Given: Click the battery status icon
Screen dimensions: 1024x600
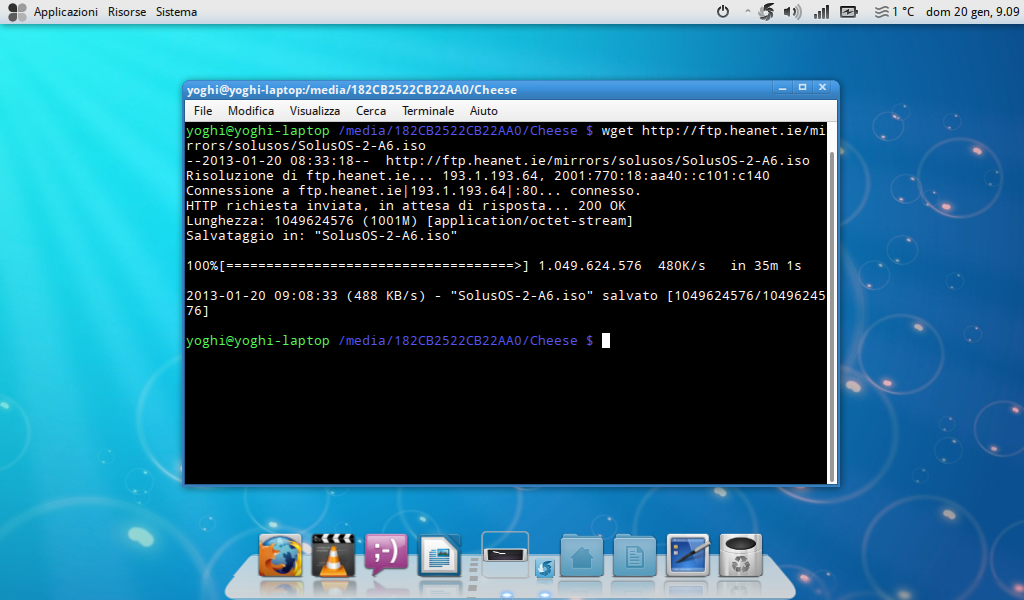Looking at the screenshot, I should tap(848, 12).
